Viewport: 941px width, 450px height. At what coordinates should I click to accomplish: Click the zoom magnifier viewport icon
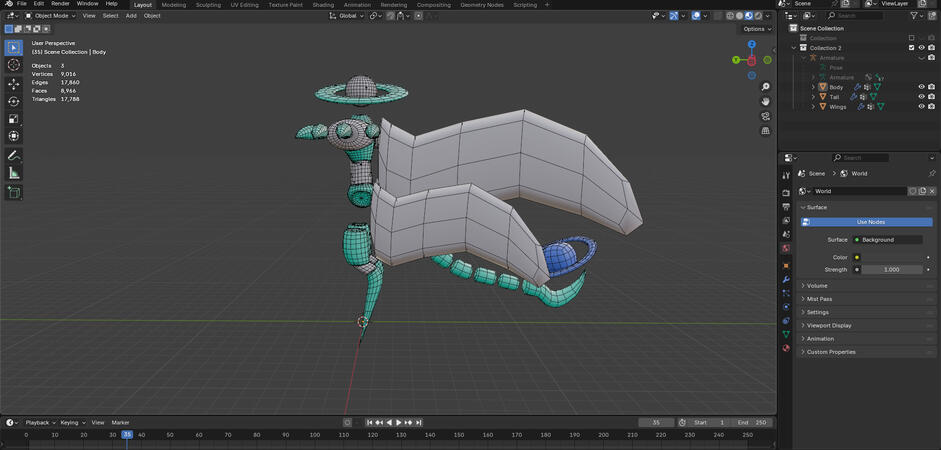pos(766,86)
